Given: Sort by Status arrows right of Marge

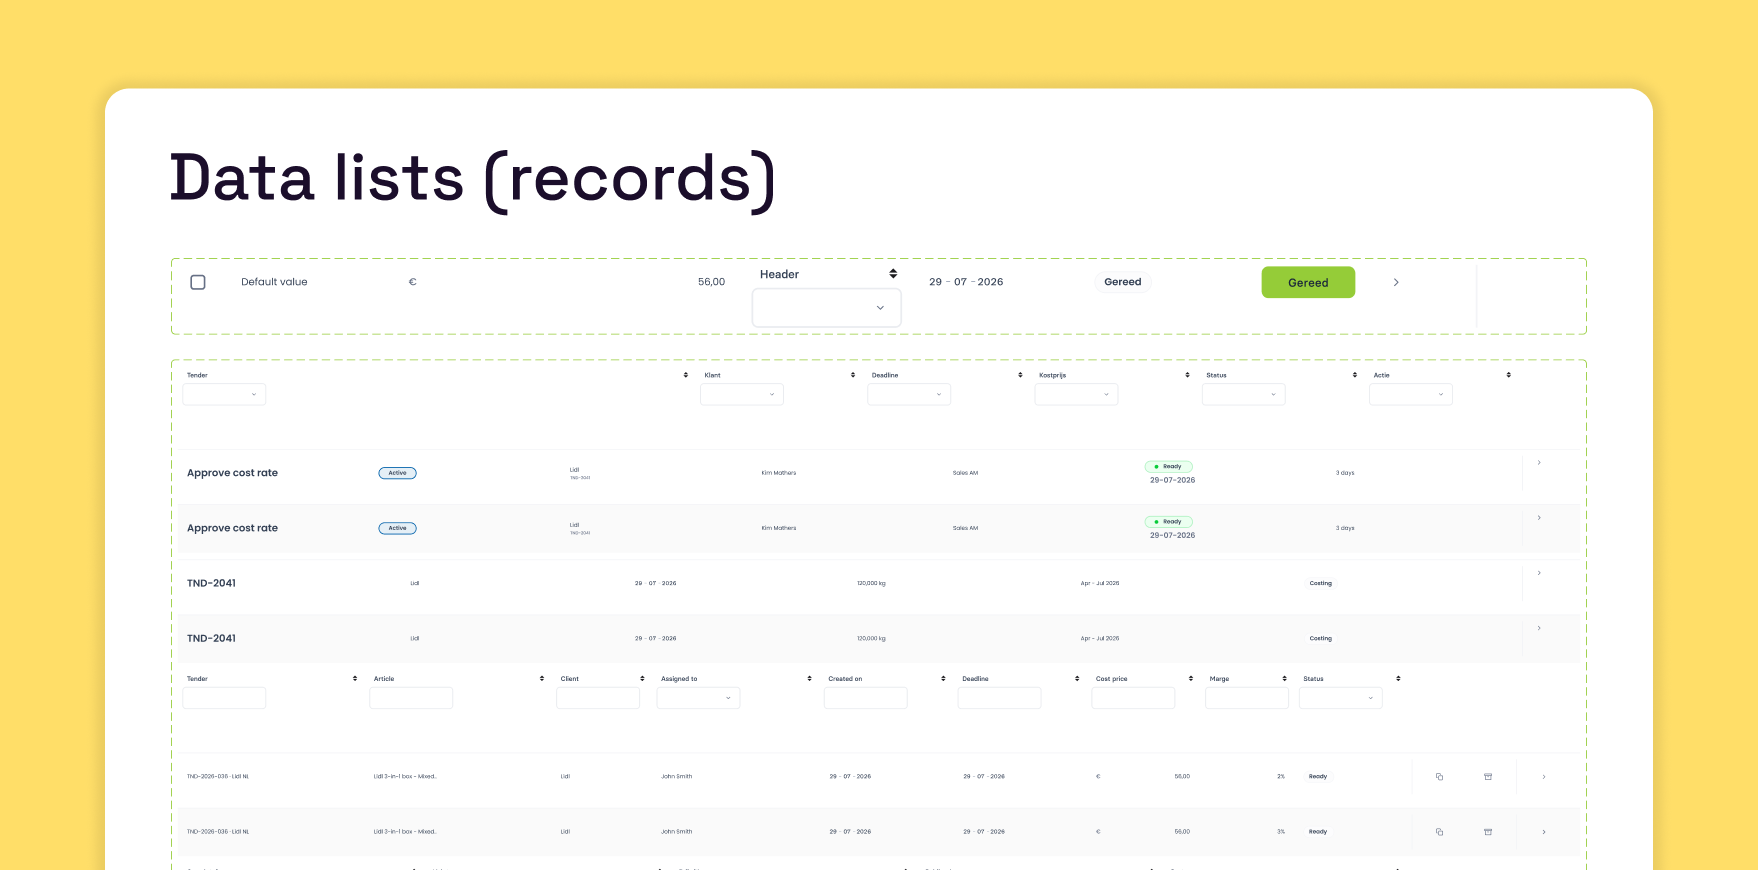Looking at the screenshot, I should [1398, 679].
